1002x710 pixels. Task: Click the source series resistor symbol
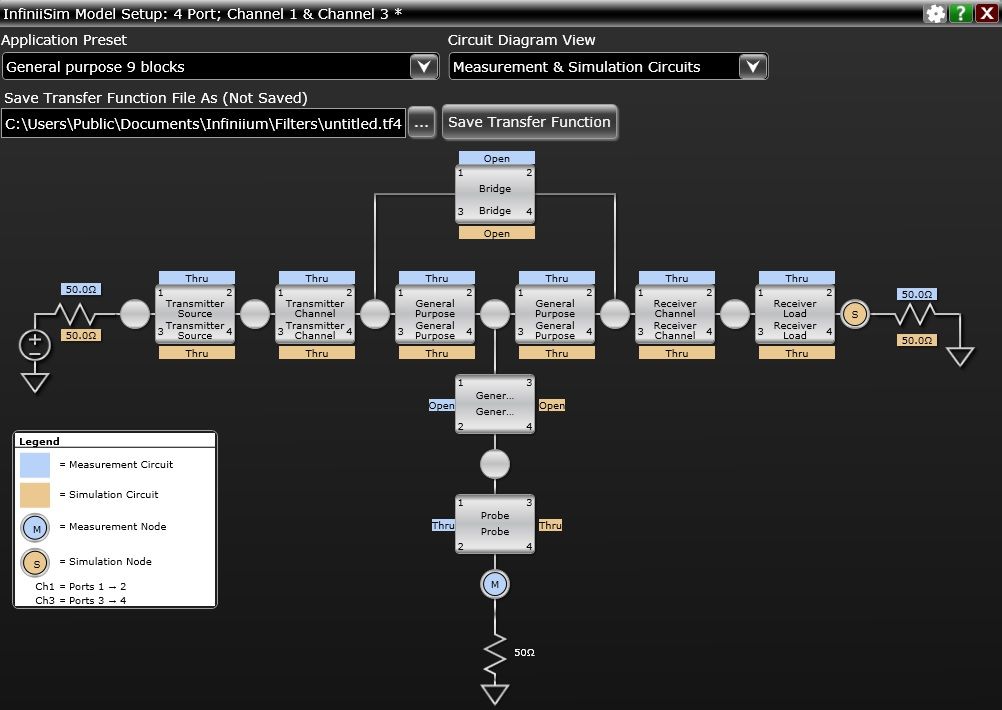[76, 314]
